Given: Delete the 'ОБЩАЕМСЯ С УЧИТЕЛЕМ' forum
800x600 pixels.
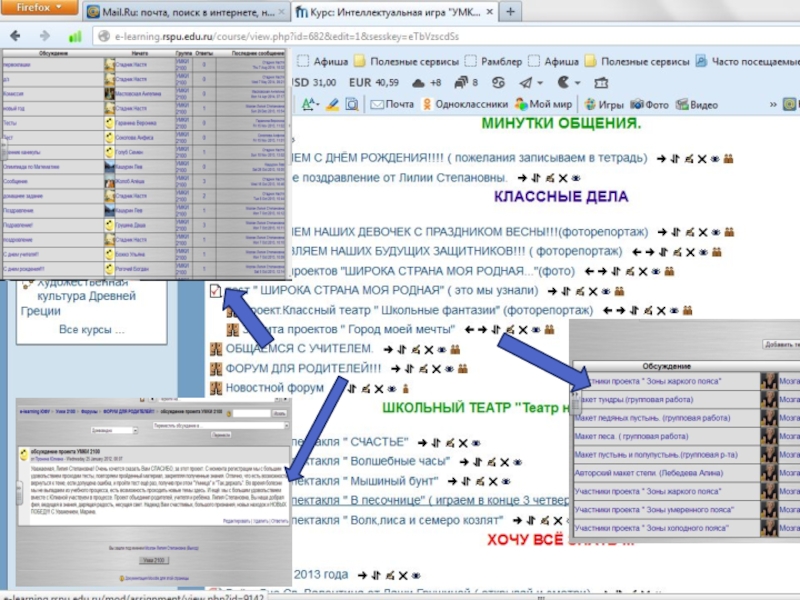Looking at the screenshot, I should 429,350.
